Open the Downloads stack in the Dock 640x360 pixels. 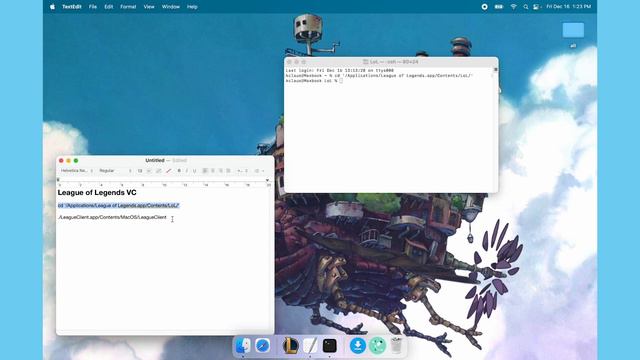point(358,346)
